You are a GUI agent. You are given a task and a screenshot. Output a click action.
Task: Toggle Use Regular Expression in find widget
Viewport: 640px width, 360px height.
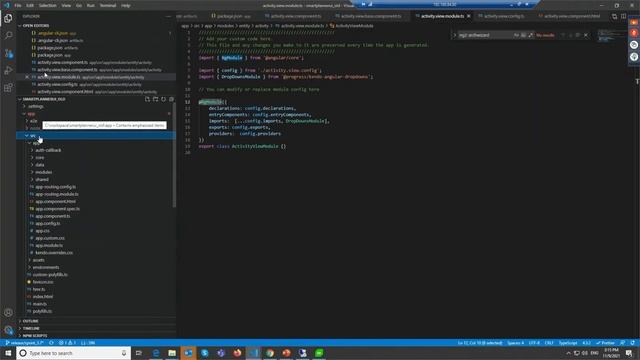tap(531, 35)
